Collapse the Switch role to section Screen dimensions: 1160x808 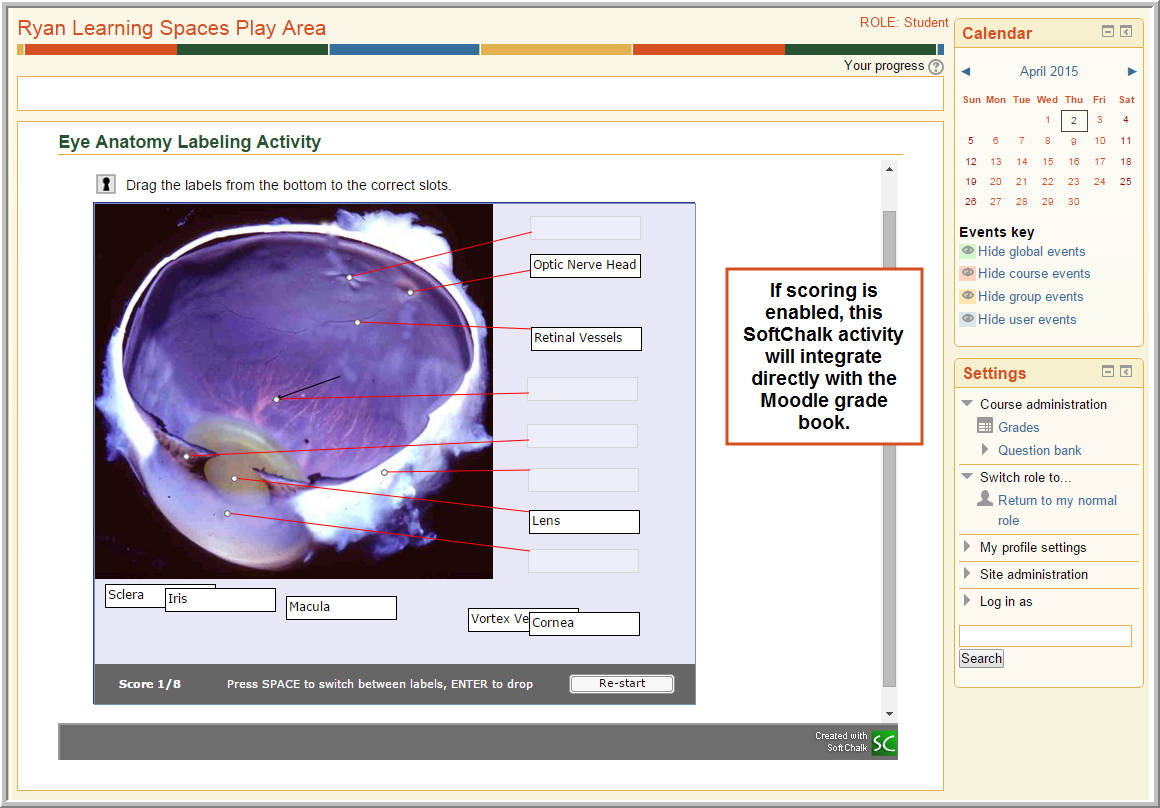(966, 477)
